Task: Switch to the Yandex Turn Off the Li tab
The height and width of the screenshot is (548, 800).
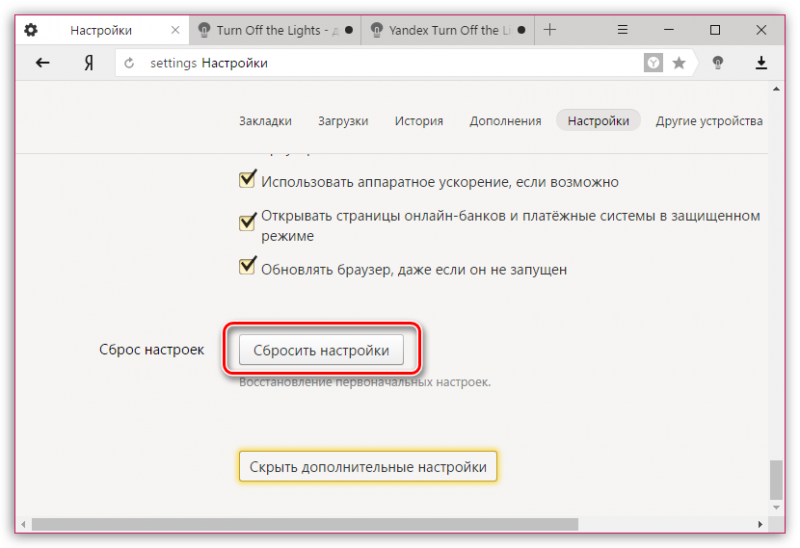Action: (x=448, y=30)
